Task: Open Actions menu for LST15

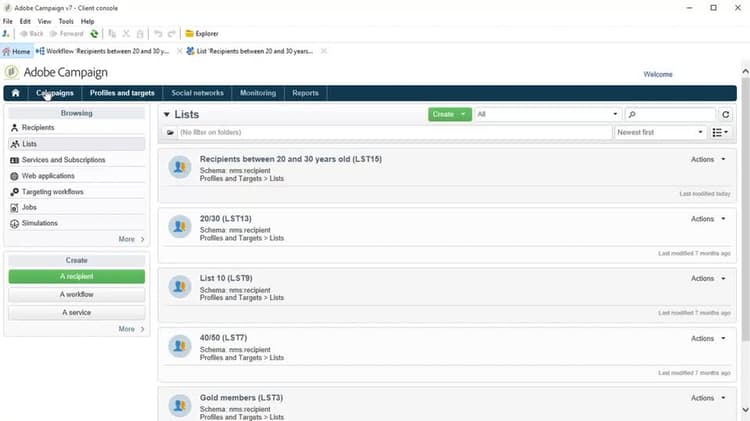Action: (708, 159)
